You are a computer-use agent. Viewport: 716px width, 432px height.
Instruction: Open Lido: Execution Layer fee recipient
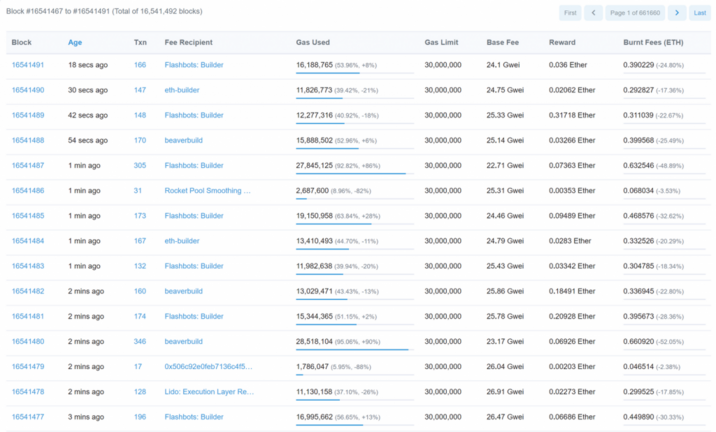pos(209,391)
